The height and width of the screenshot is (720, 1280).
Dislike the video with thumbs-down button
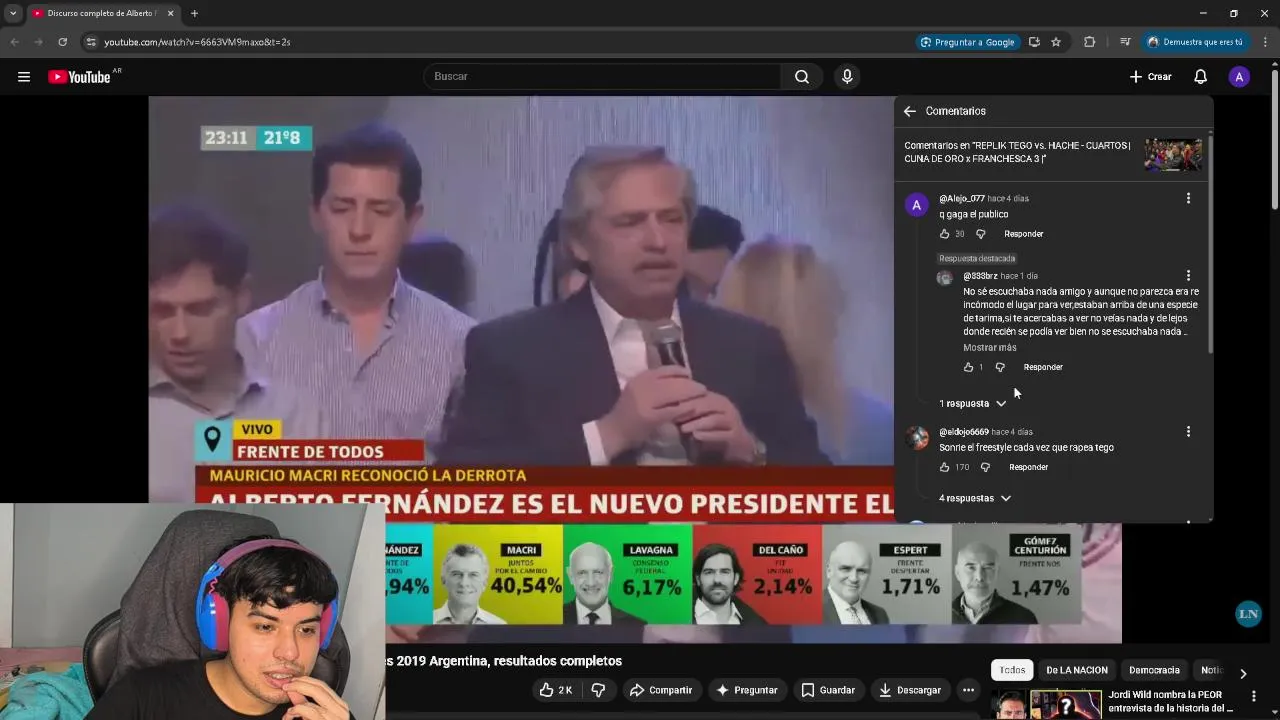pyautogui.click(x=598, y=690)
